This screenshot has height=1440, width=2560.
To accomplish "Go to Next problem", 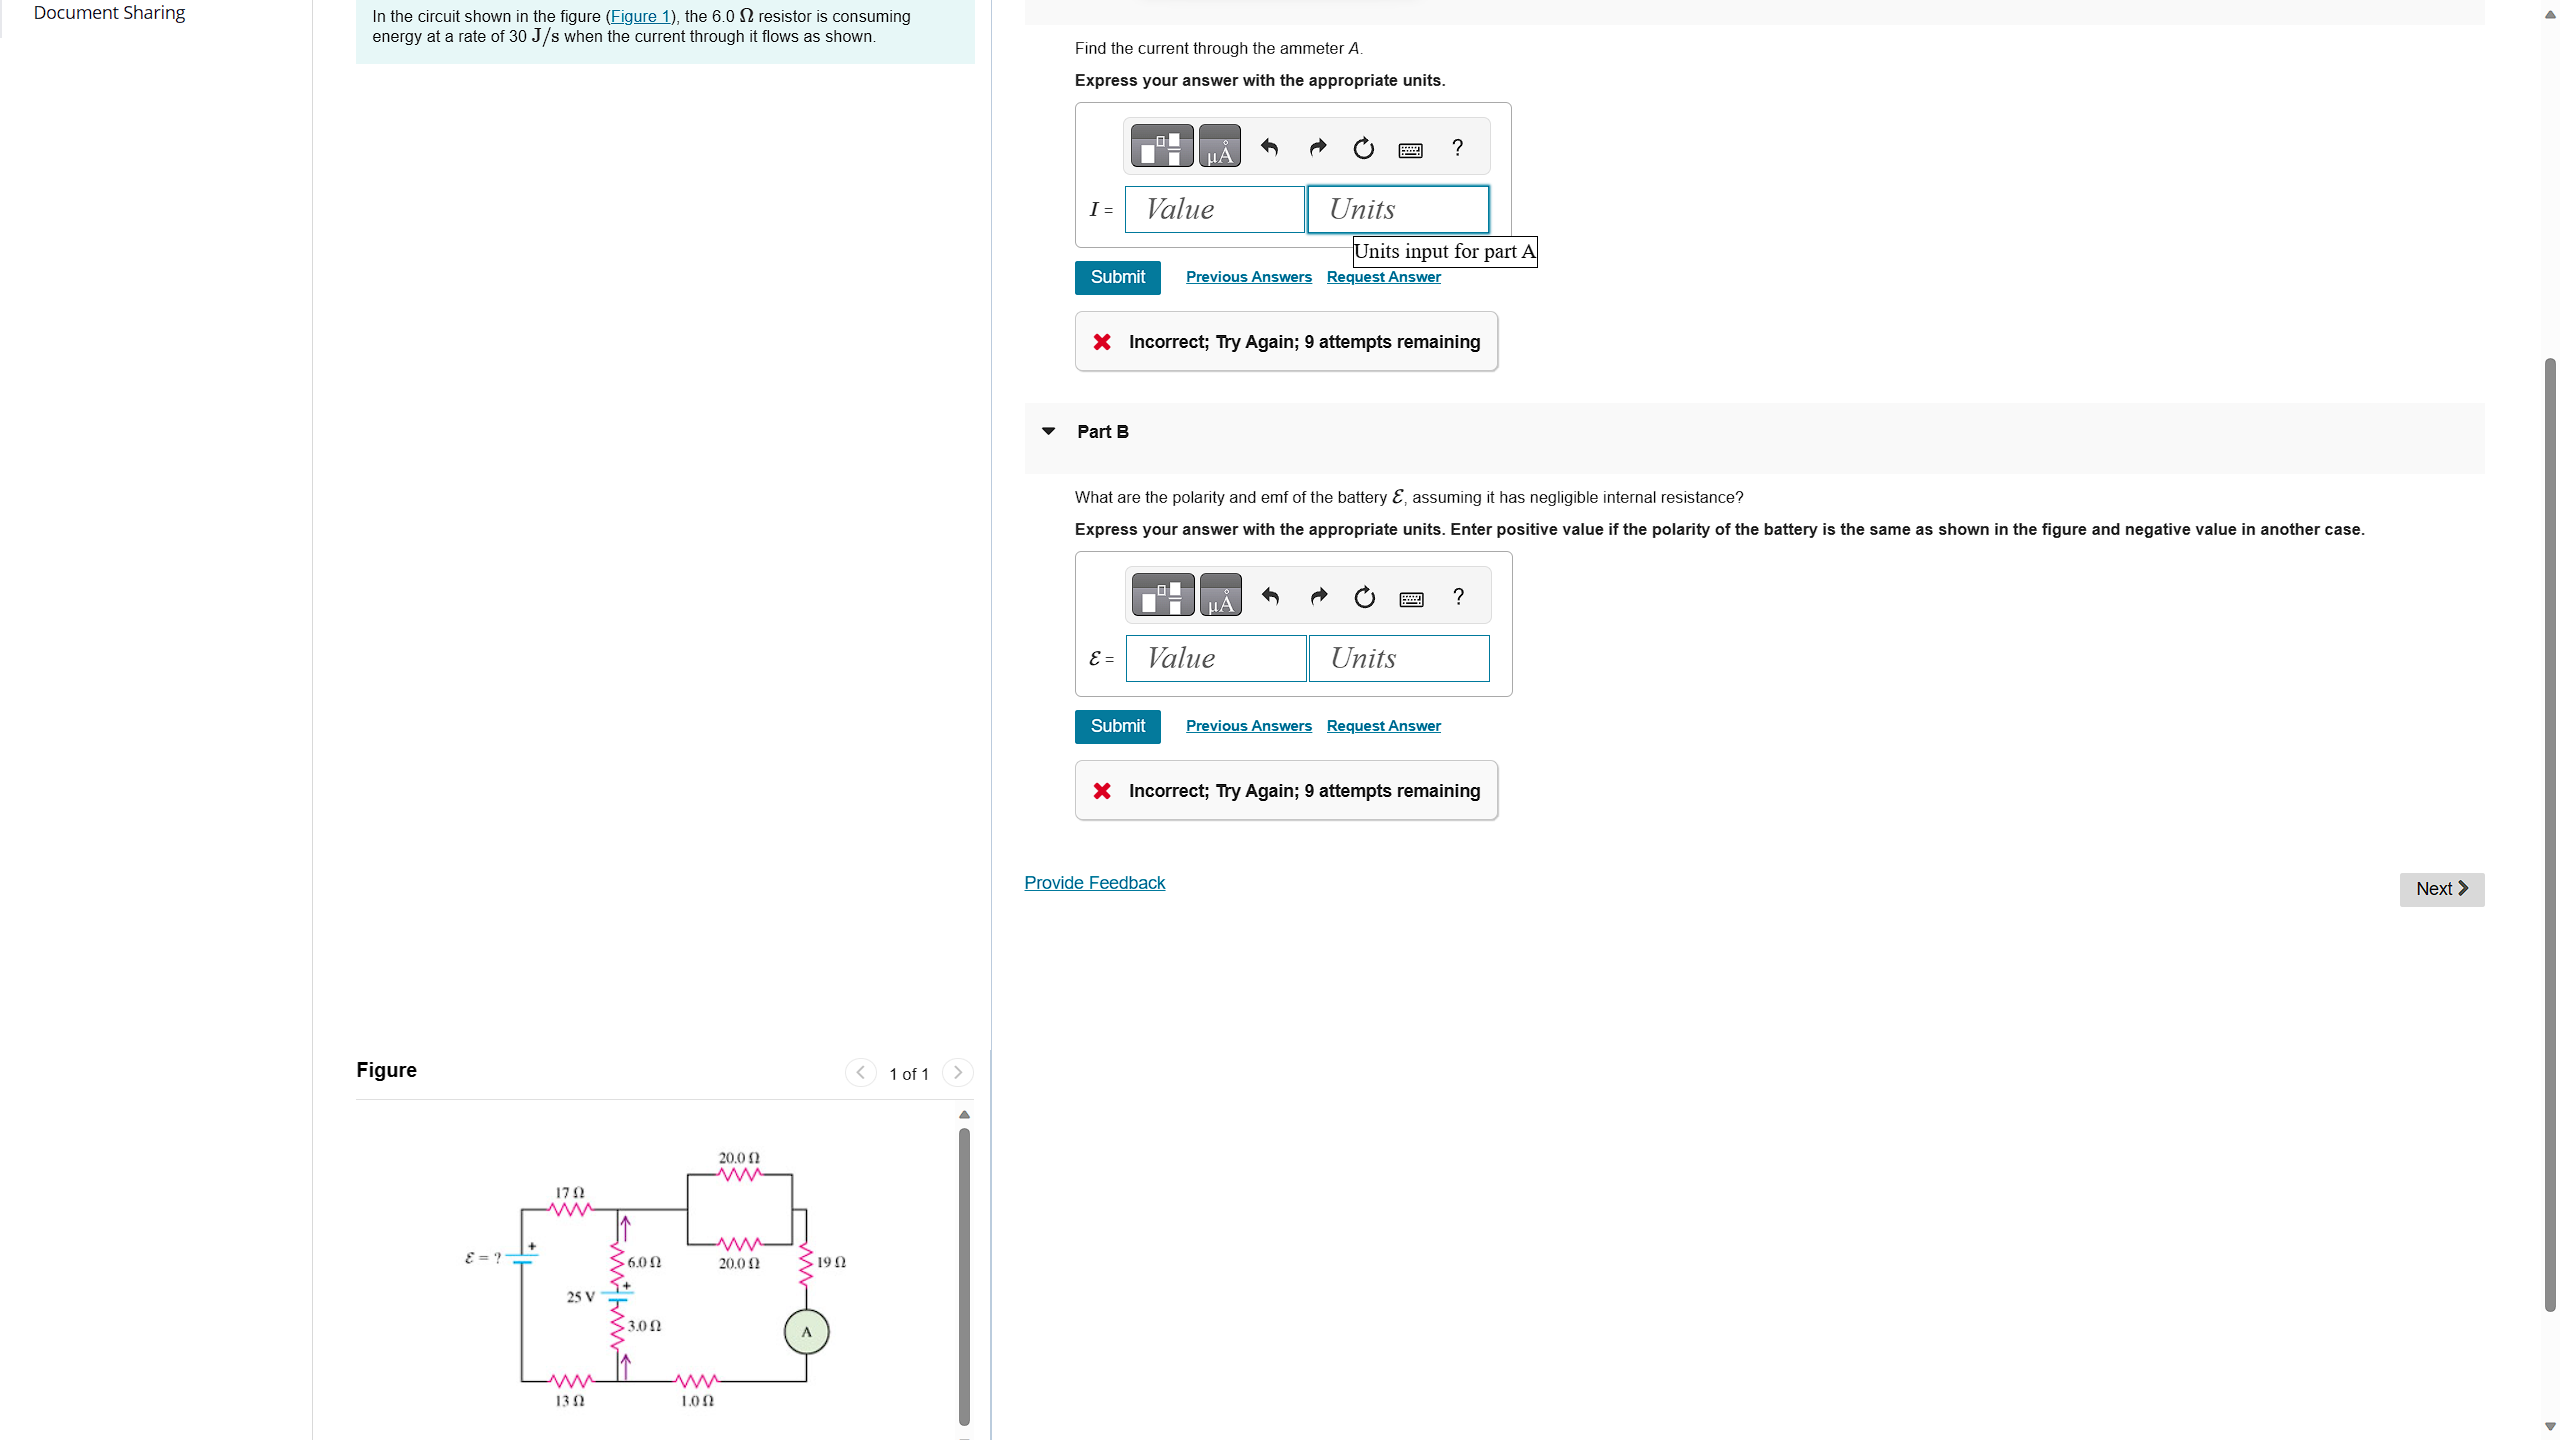I will pyautogui.click(x=2441, y=889).
